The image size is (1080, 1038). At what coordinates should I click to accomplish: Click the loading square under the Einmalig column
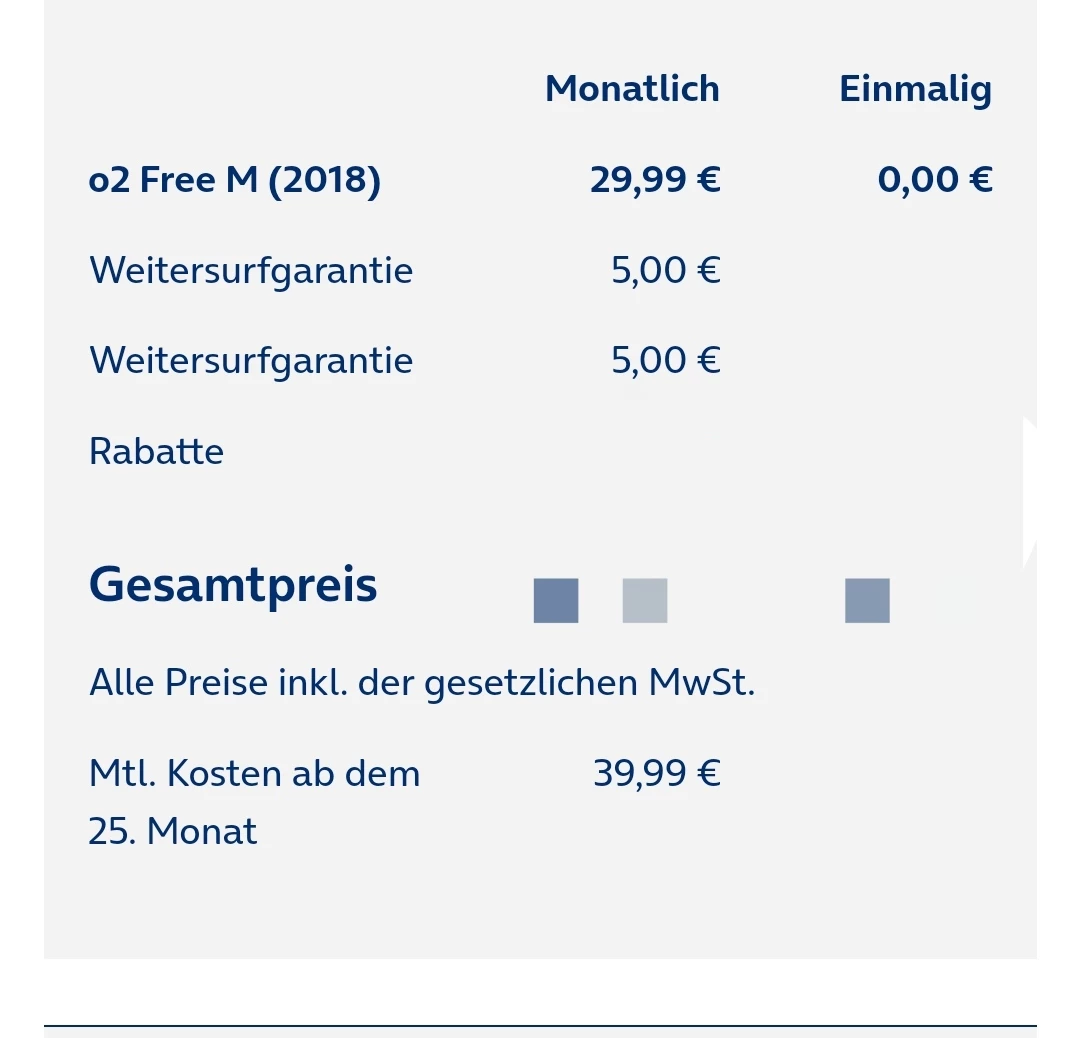[867, 601]
